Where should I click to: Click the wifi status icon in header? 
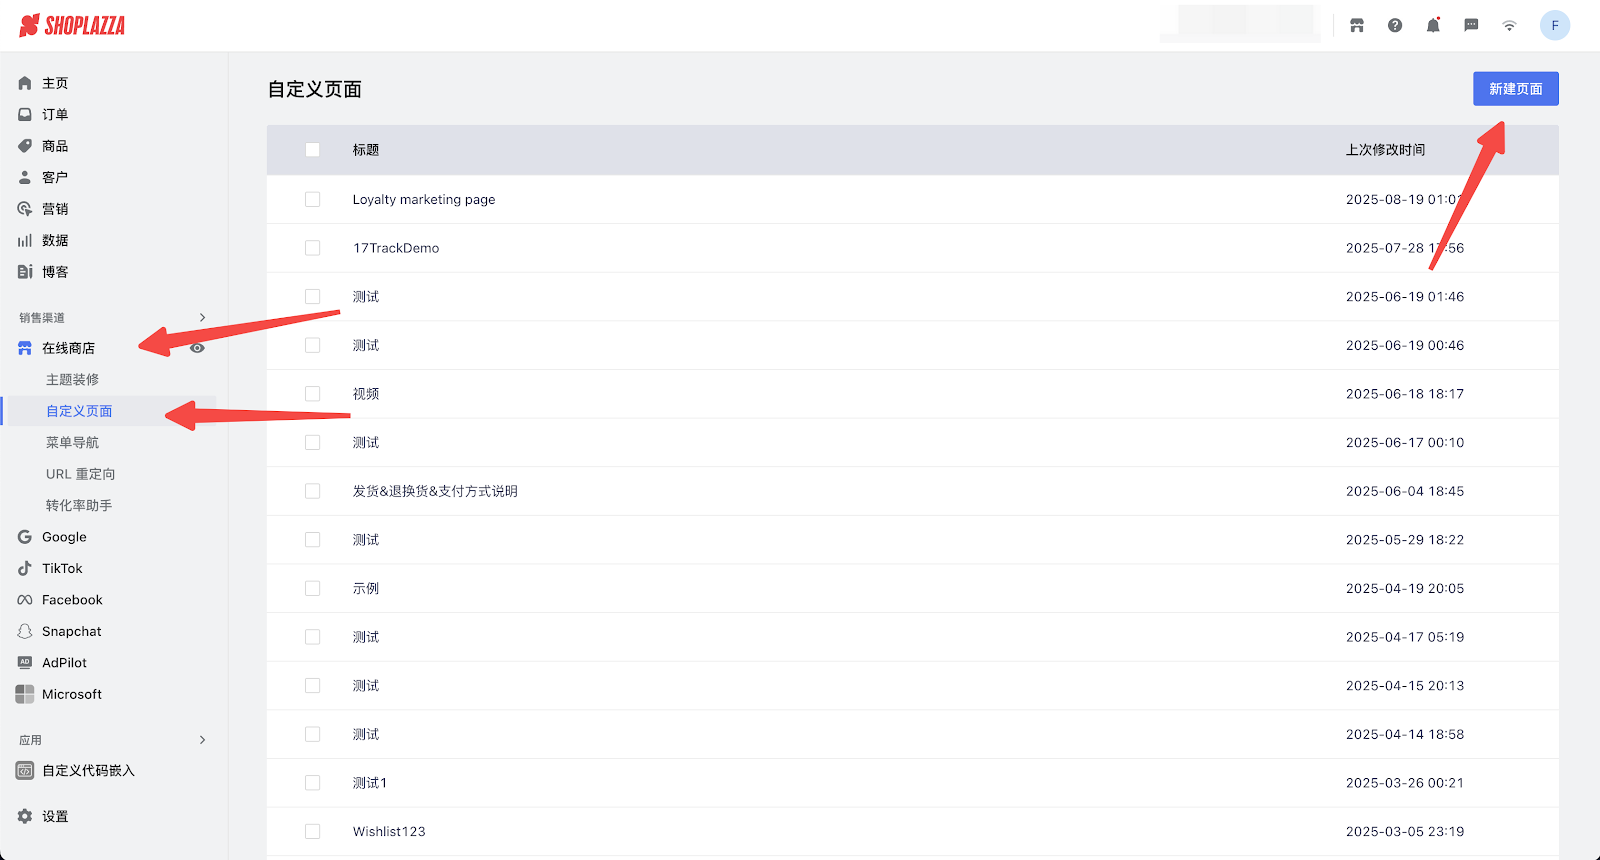pyautogui.click(x=1509, y=26)
